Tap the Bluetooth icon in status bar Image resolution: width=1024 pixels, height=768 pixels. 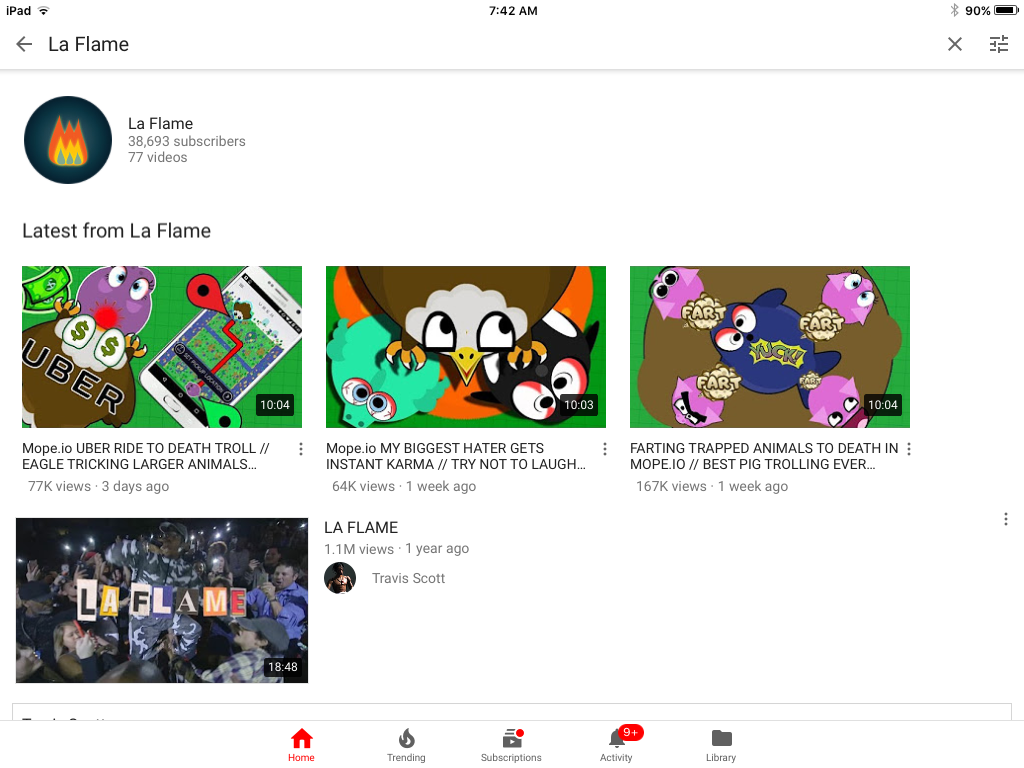point(954,10)
